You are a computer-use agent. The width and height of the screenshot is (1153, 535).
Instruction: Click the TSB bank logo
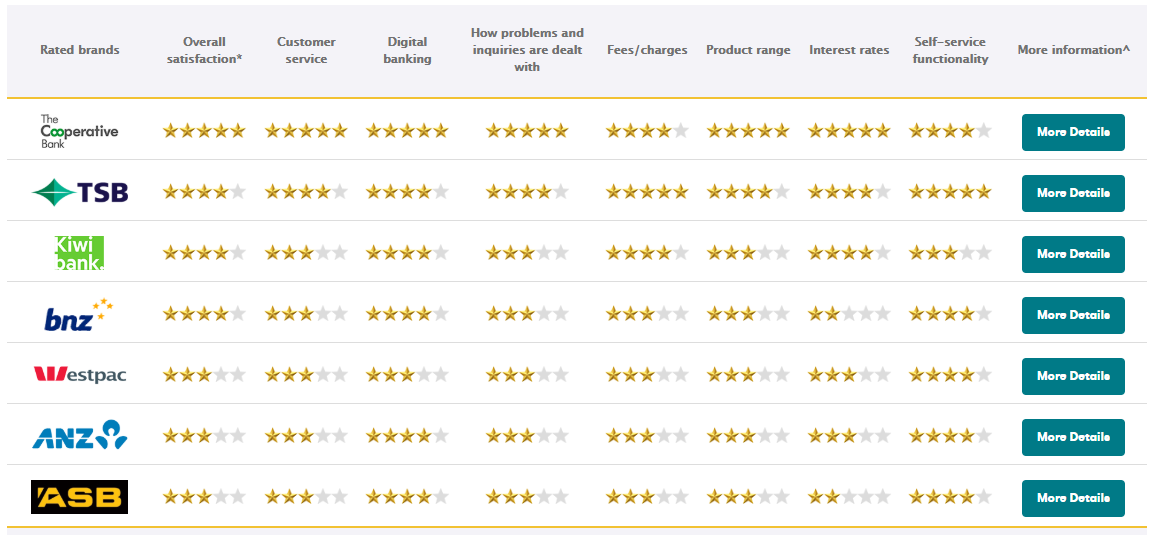pos(79,193)
